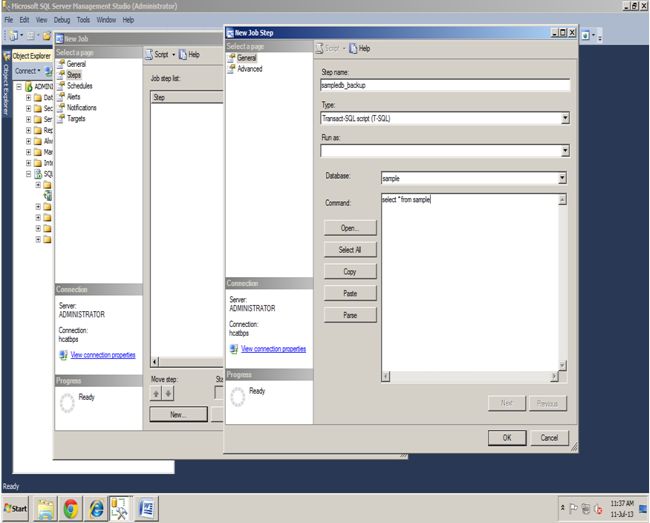Open the Help menu in menu bar
The height and width of the screenshot is (523, 650).
(x=128, y=20)
